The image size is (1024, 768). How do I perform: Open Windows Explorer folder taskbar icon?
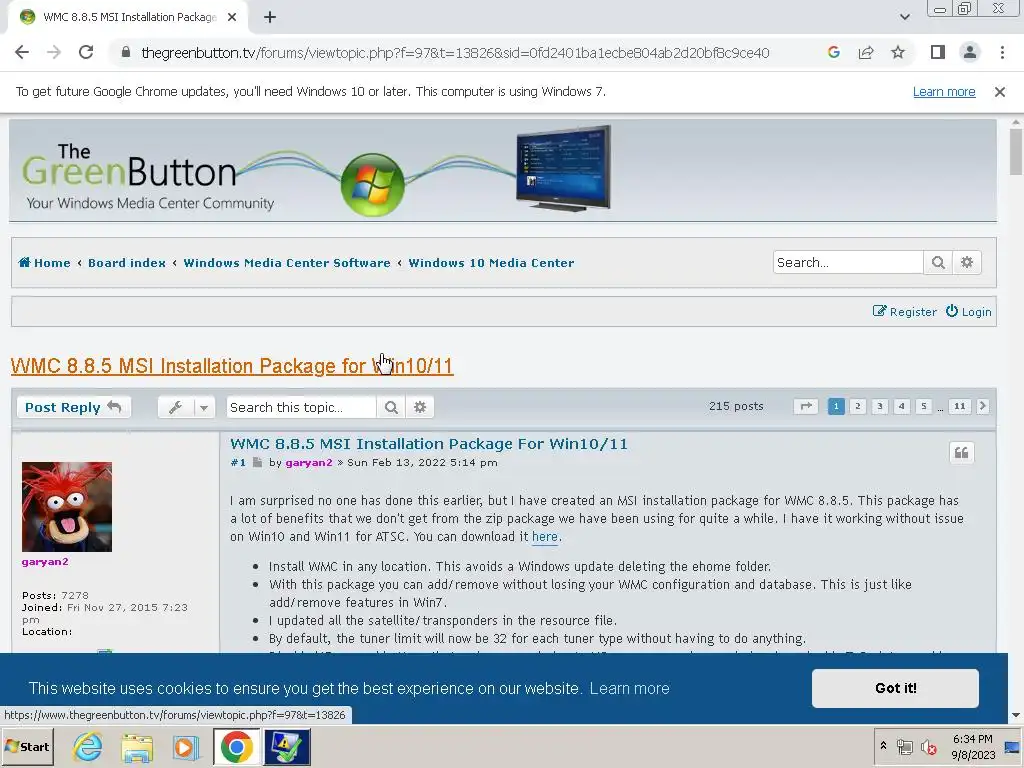point(137,746)
